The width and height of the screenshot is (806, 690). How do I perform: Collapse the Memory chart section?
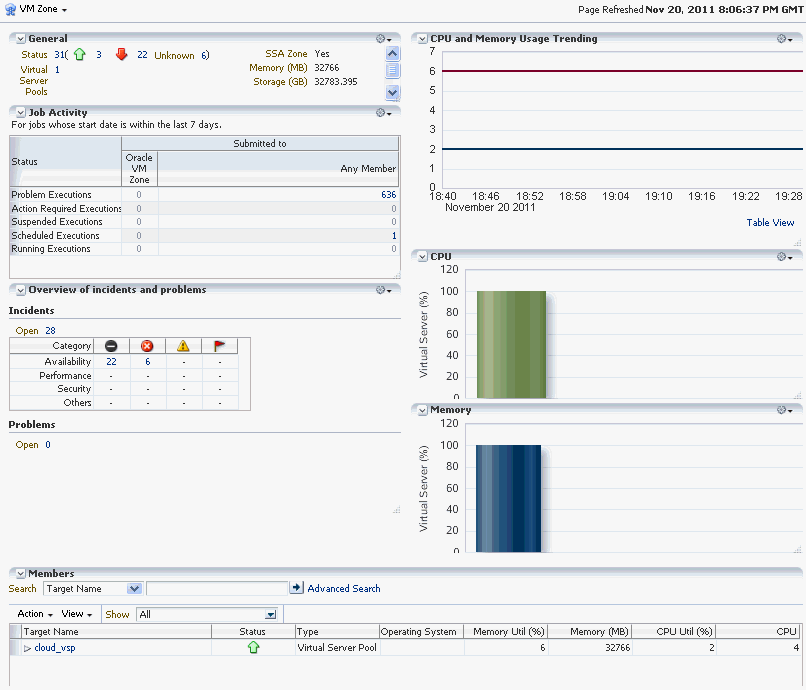click(423, 410)
